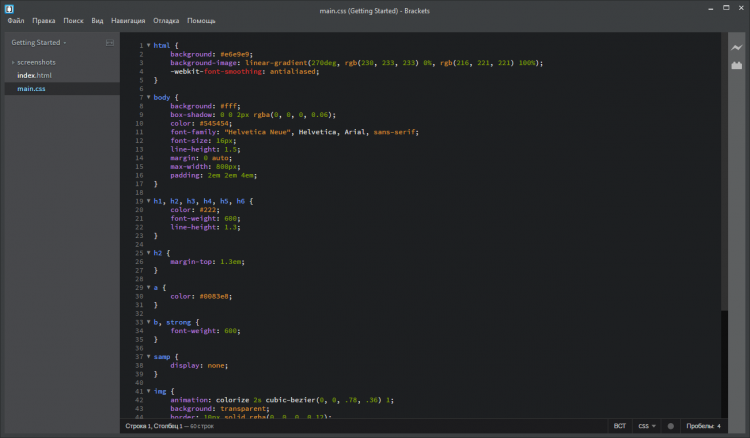Open index.html in the file tree
The width and height of the screenshot is (750, 438).
point(34,75)
